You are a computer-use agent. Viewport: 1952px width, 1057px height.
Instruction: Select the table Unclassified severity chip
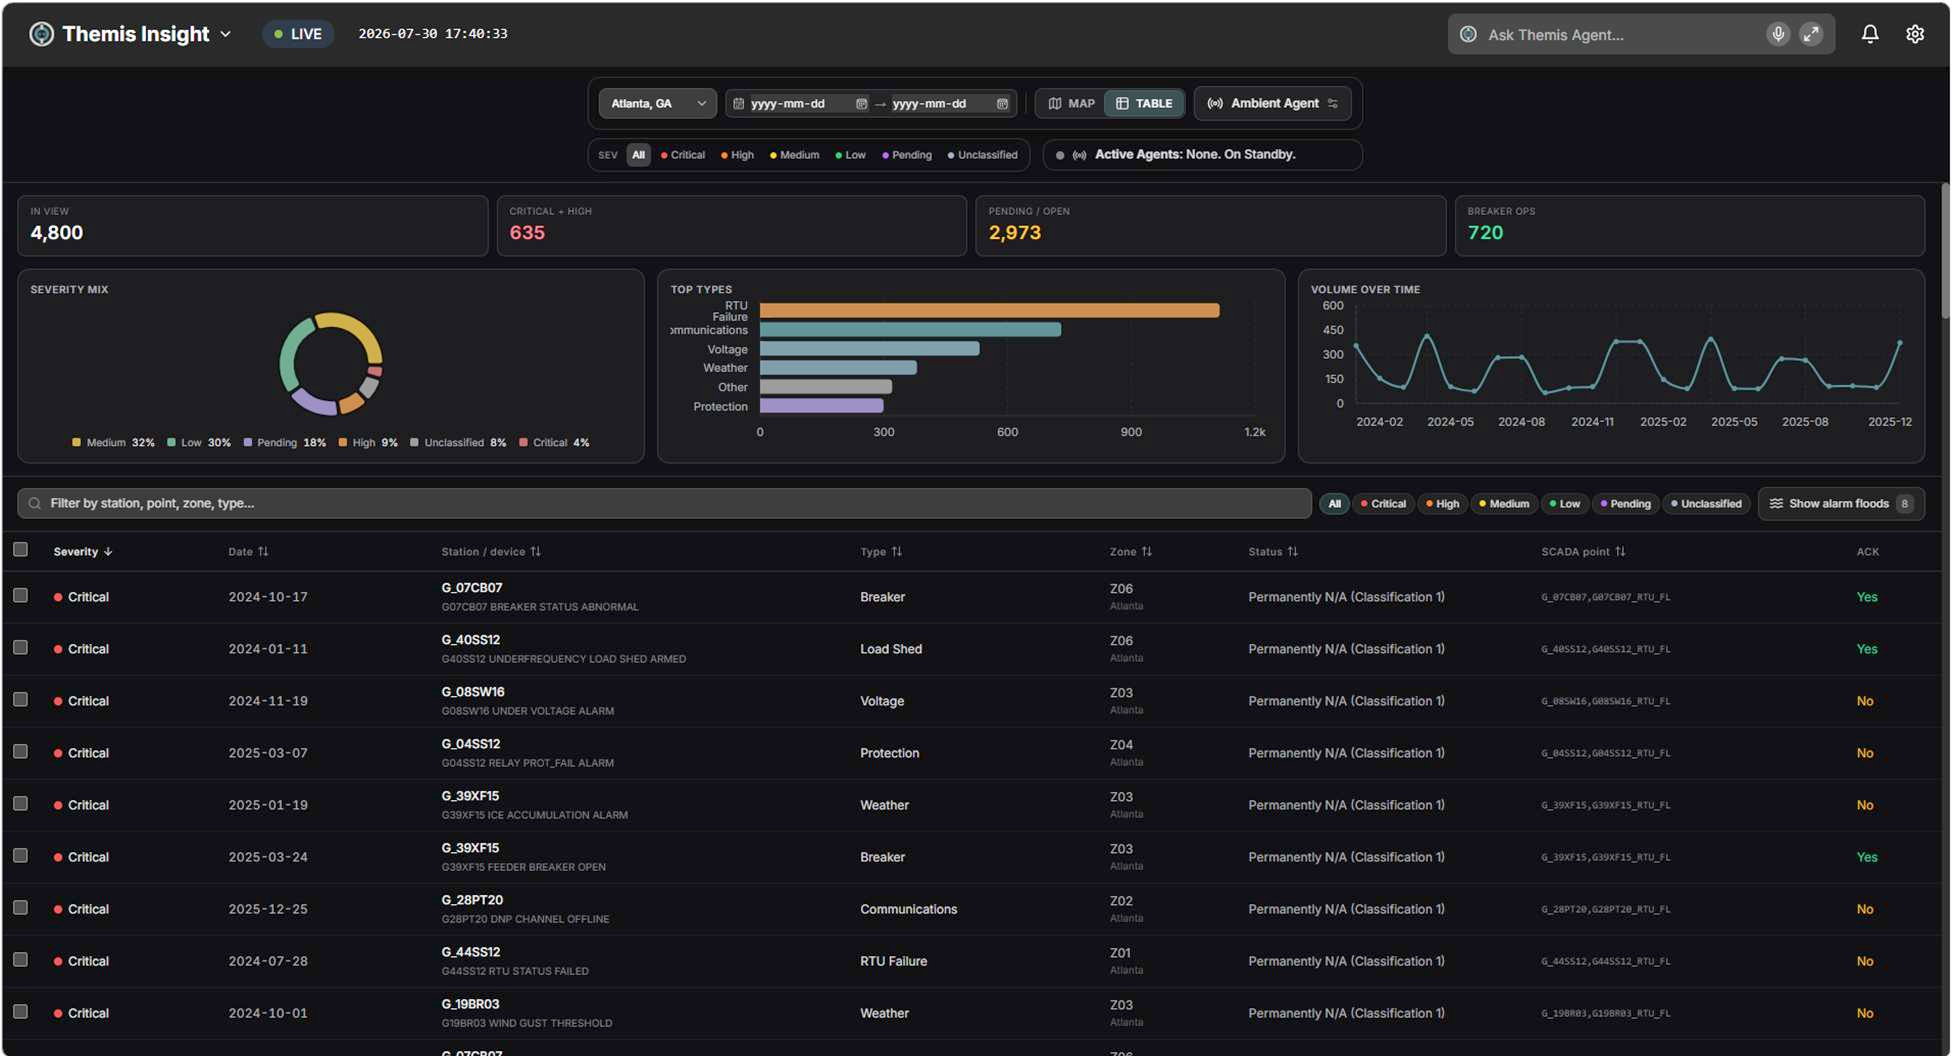tap(1705, 504)
